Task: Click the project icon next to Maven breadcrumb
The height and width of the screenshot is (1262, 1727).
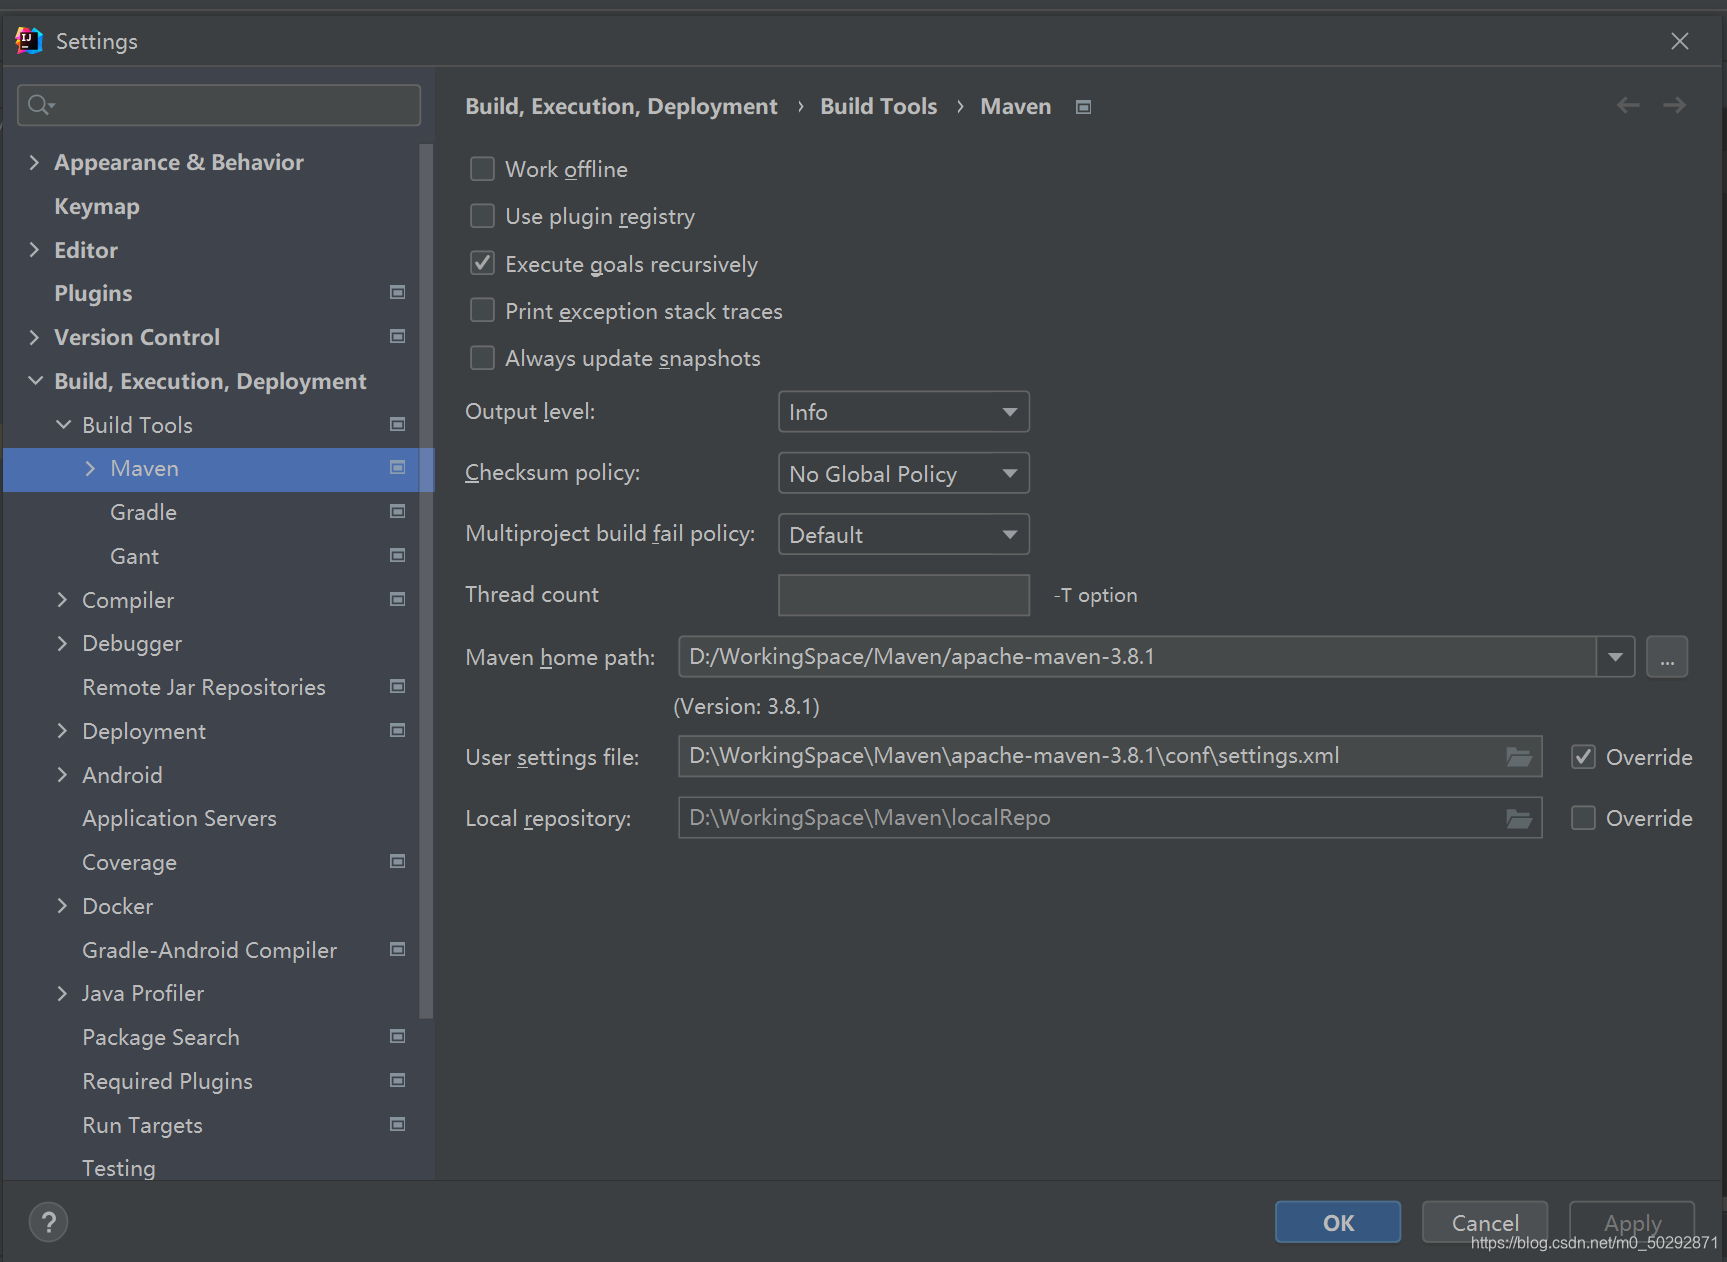Action: tap(1083, 107)
